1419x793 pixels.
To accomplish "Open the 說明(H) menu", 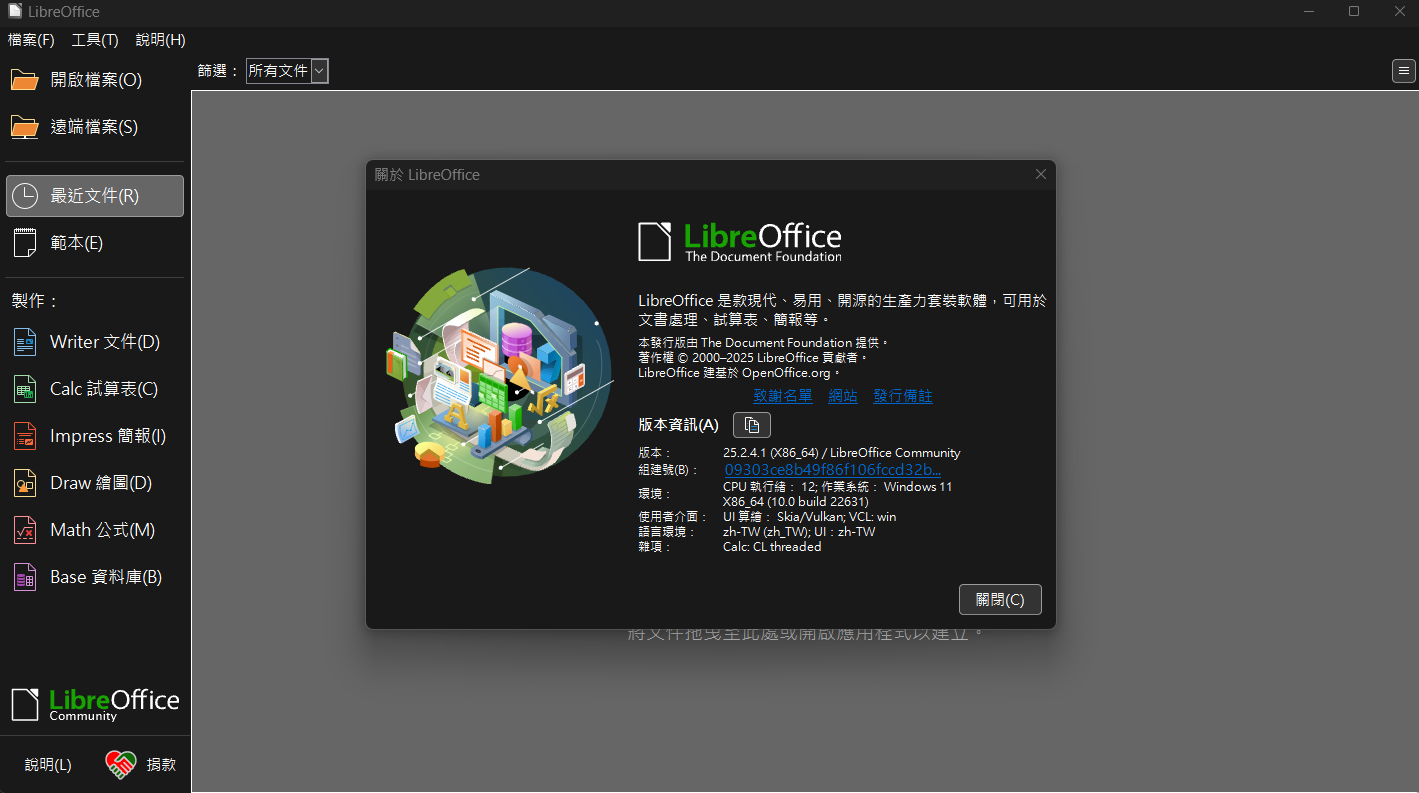I will tap(161, 40).
